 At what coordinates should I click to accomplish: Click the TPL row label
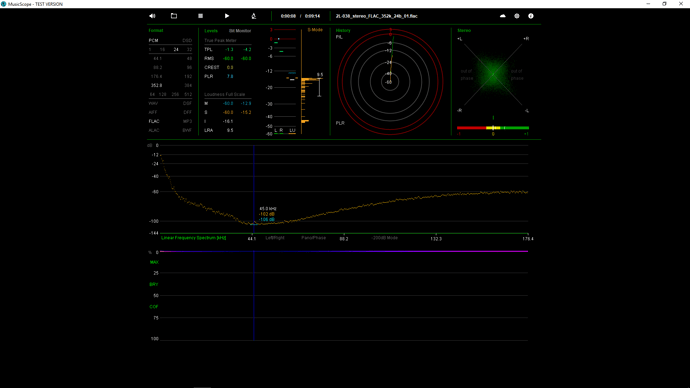[208, 50]
